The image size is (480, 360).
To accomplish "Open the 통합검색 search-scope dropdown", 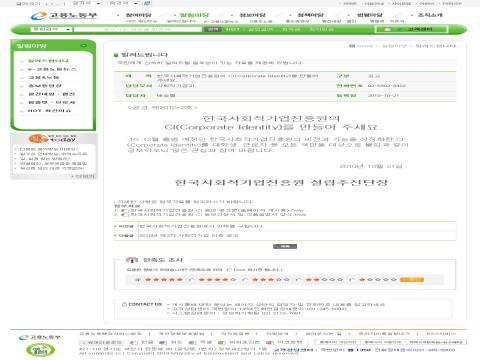I will pos(51,29).
